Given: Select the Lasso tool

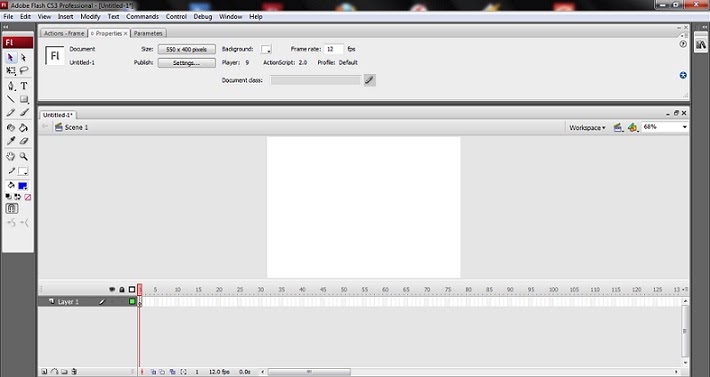Looking at the screenshot, I should [x=24, y=71].
